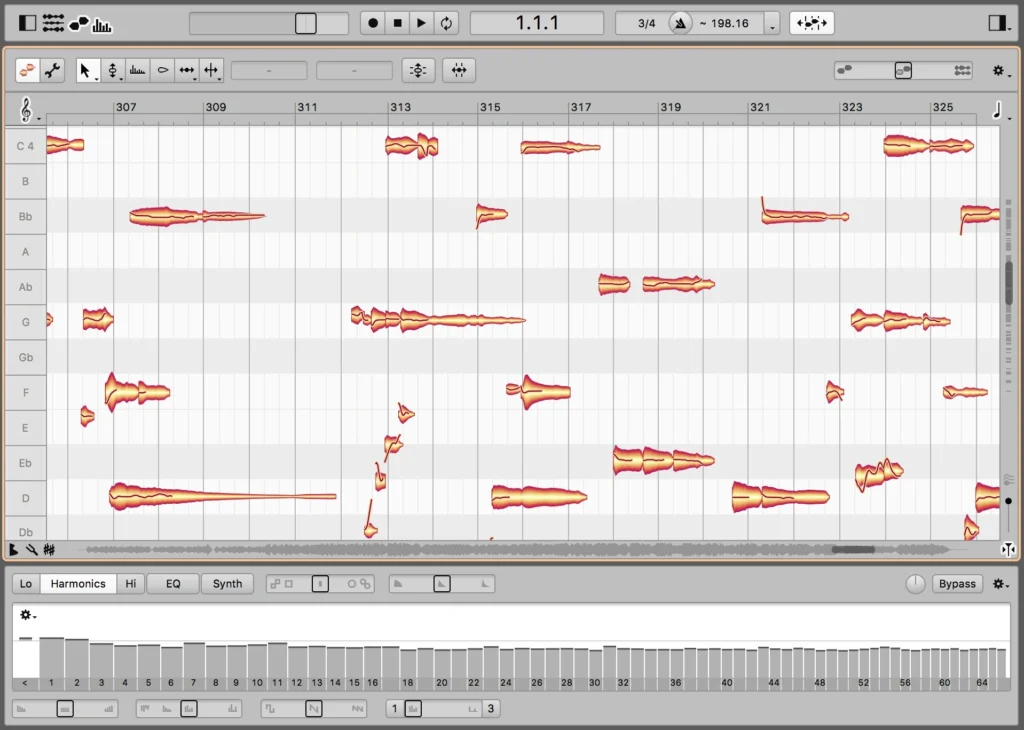This screenshot has height=730, width=1024.
Task: Select the Timing tool
Action: 188,70
